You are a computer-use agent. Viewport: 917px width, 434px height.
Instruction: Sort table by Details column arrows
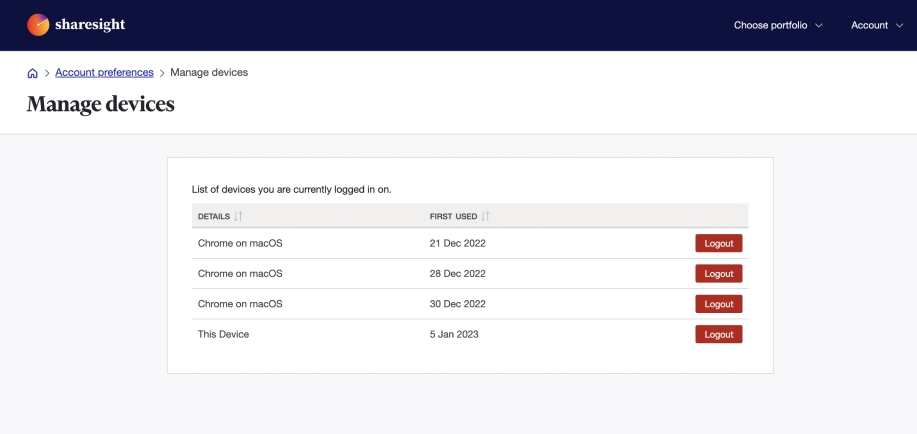tap(238, 216)
